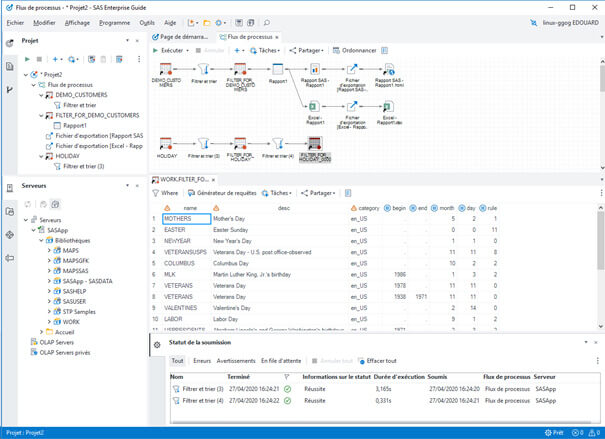Open the Outils menu
Screen dimensions: 605x439
coord(147,23)
